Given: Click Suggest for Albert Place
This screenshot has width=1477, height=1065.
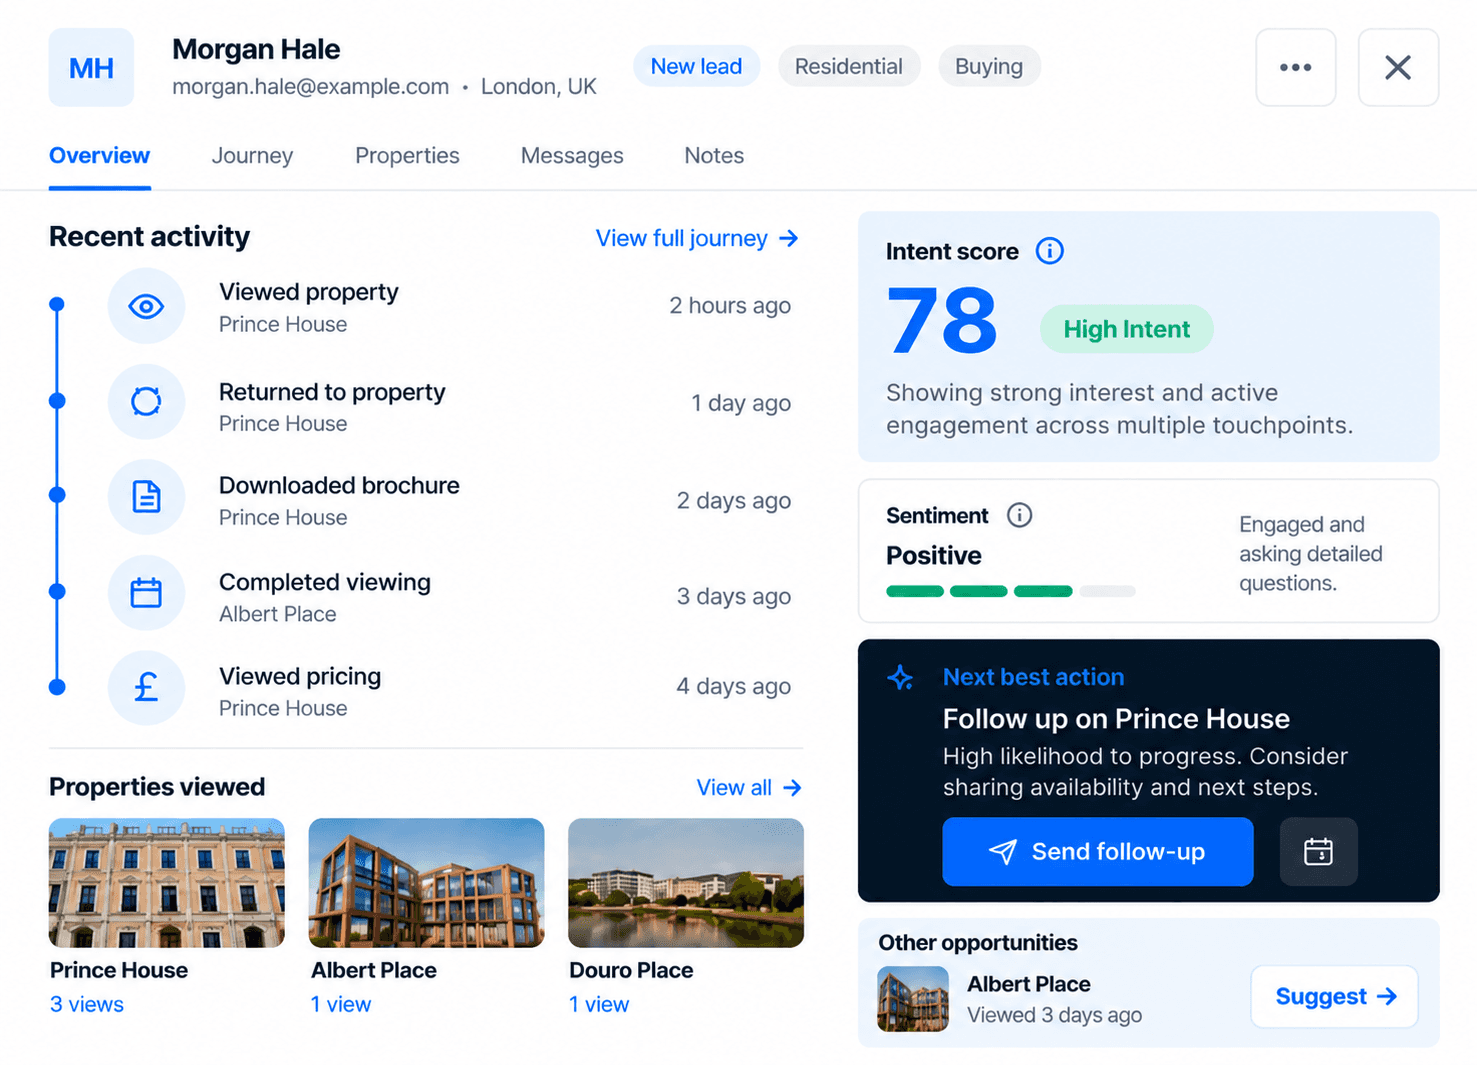Looking at the screenshot, I should click(1334, 997).
